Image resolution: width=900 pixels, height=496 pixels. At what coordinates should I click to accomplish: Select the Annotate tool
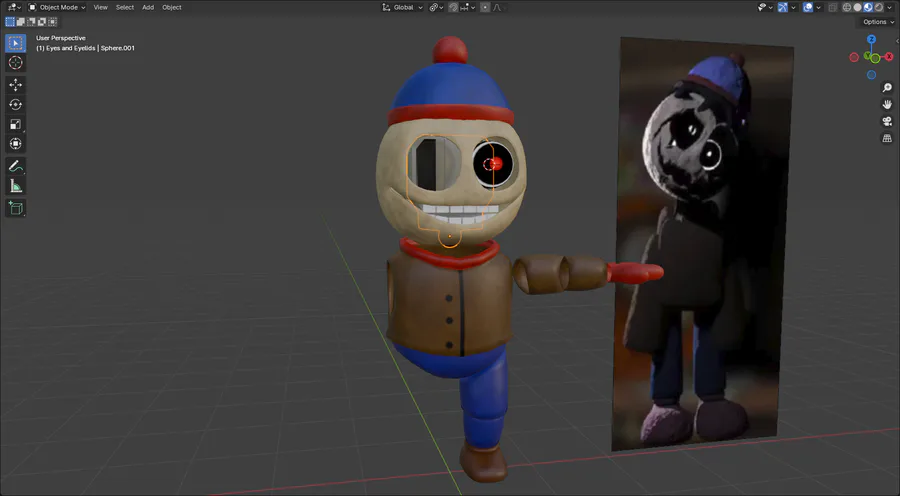[15, 166]
